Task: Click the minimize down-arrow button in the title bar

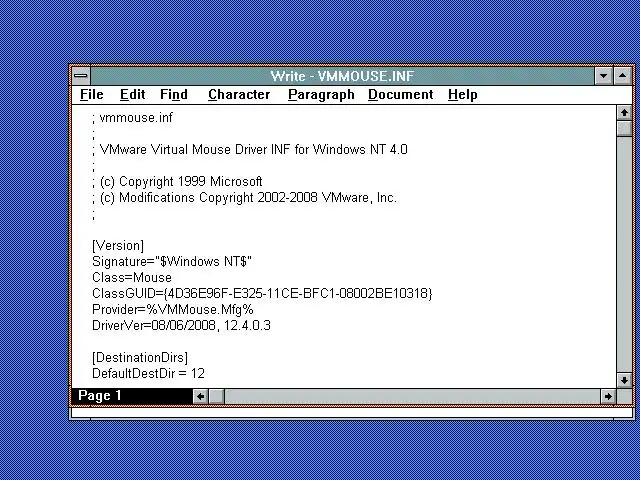Action: pos(603,76)
